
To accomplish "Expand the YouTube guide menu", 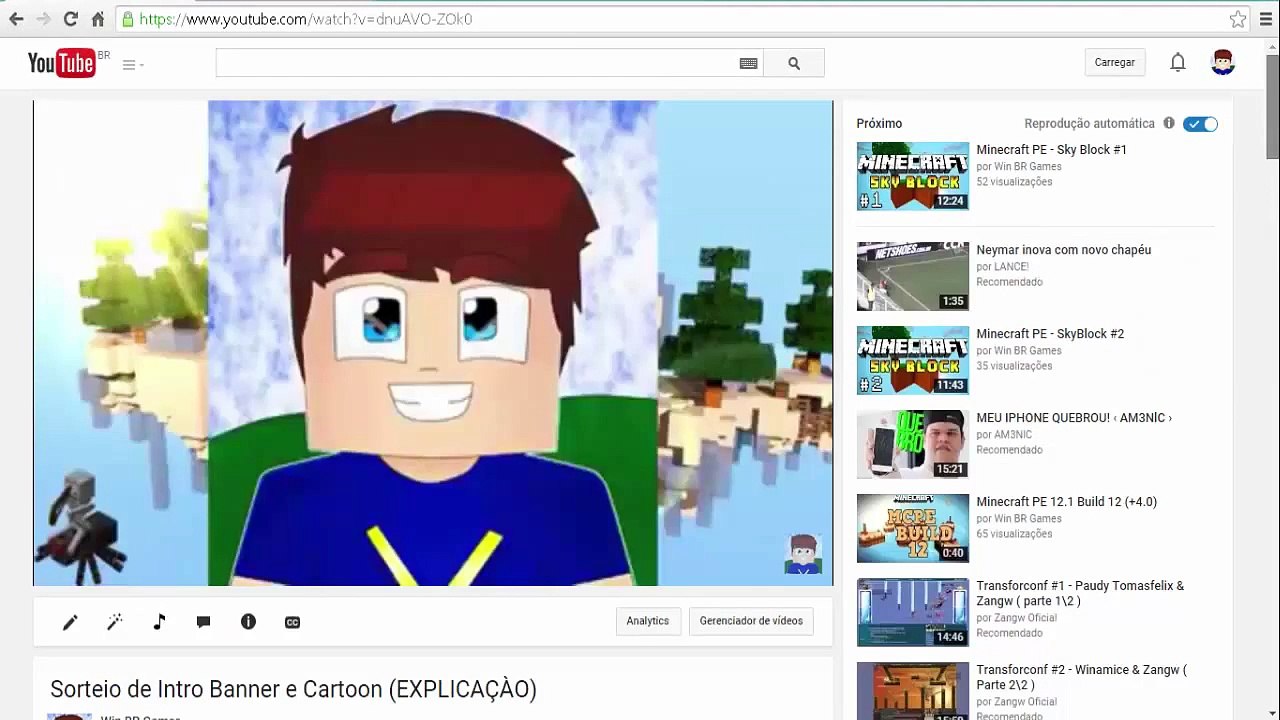I will click(132, 65).
